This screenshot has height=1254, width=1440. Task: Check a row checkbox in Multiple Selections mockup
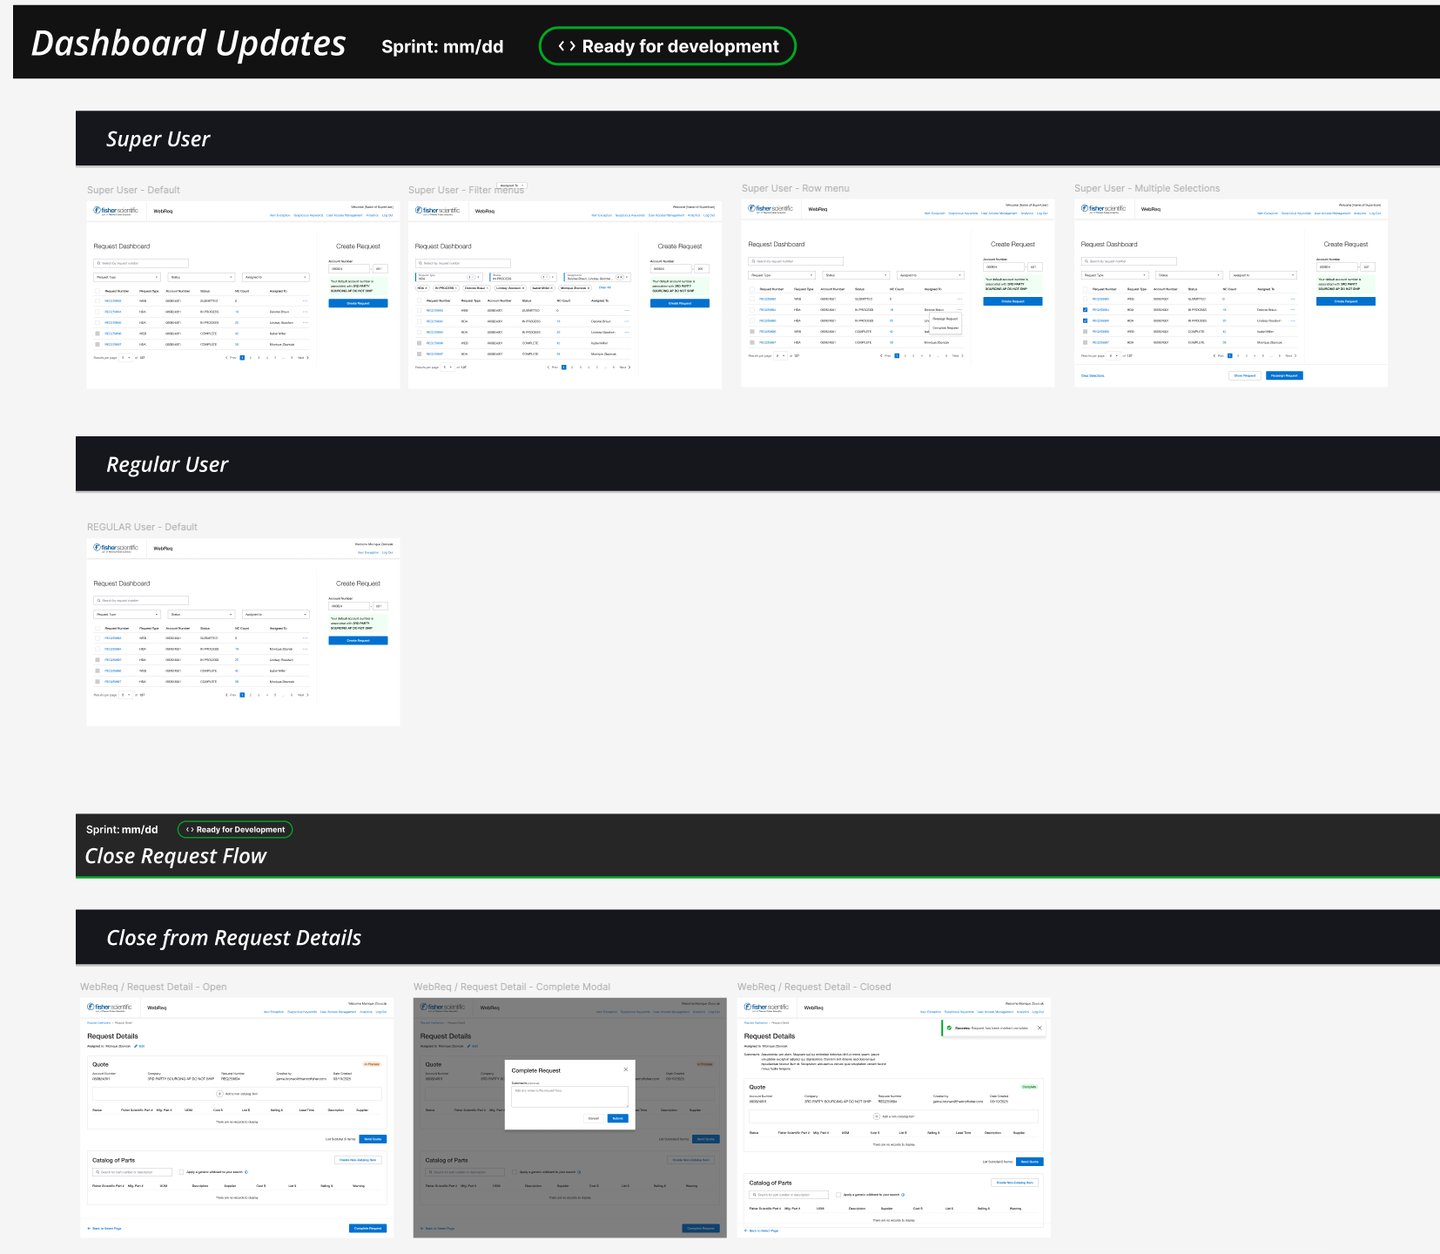point(1085,310)
